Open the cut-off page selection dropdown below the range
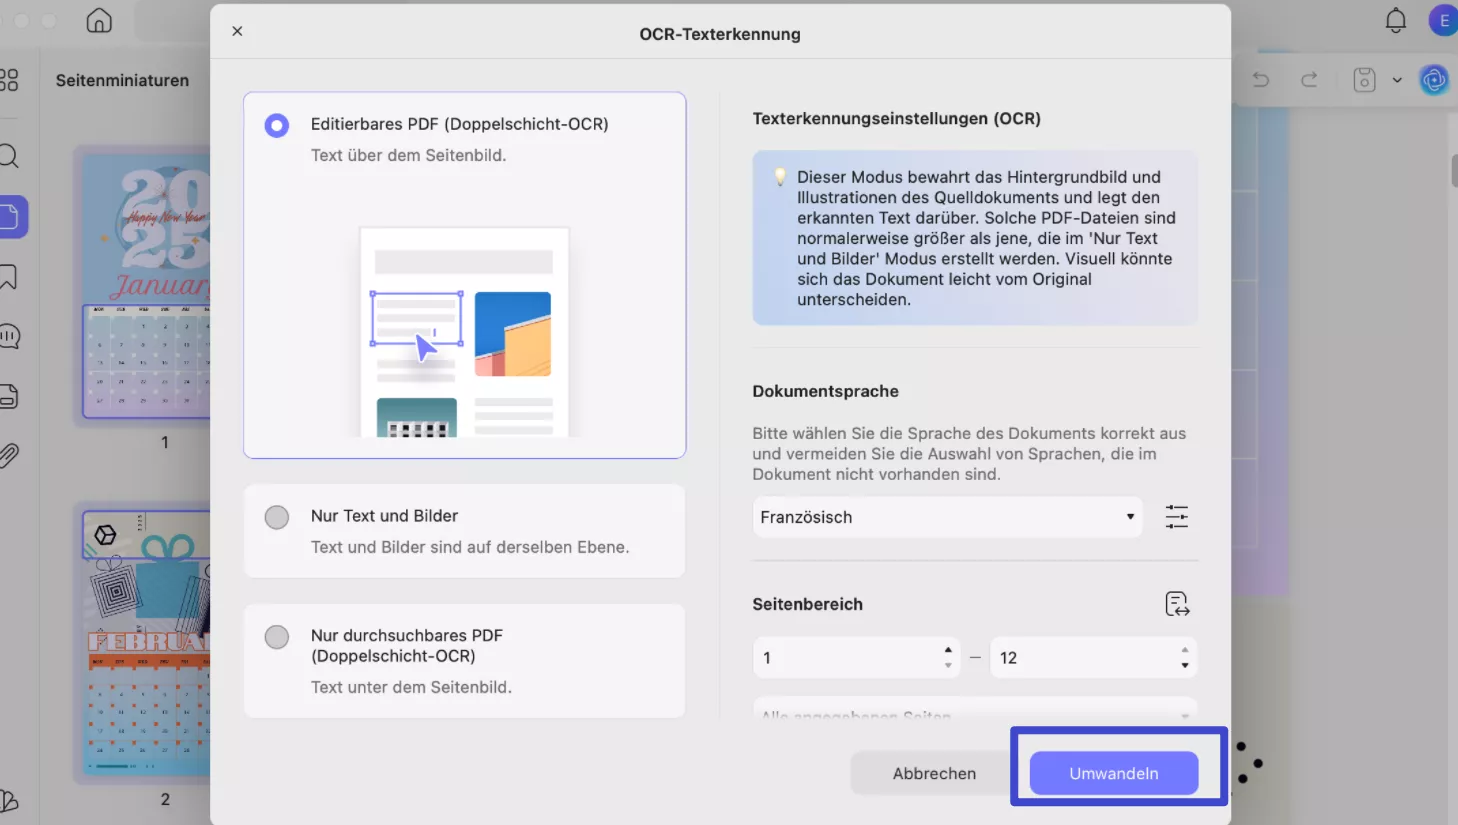 pos(975,710)
